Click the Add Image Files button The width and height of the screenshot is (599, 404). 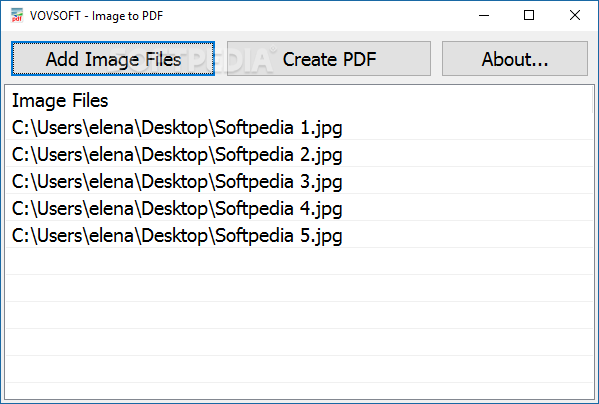pos(113,59)
